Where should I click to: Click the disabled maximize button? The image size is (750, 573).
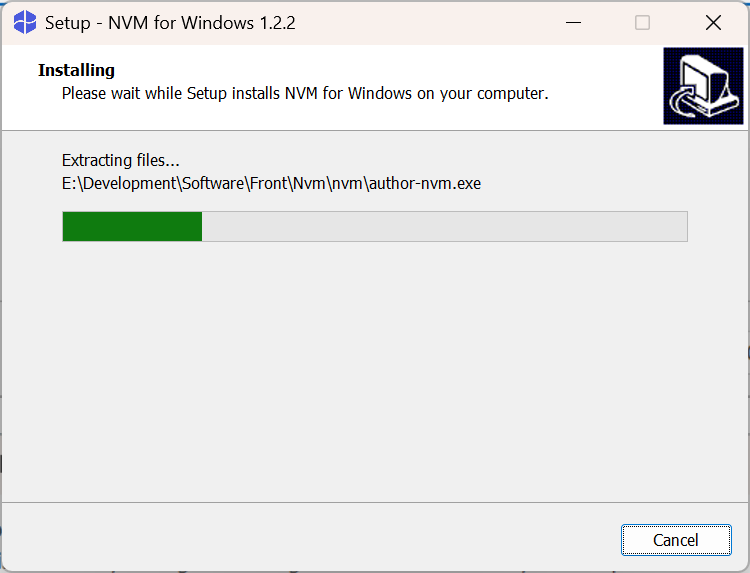tap(642, 22)
